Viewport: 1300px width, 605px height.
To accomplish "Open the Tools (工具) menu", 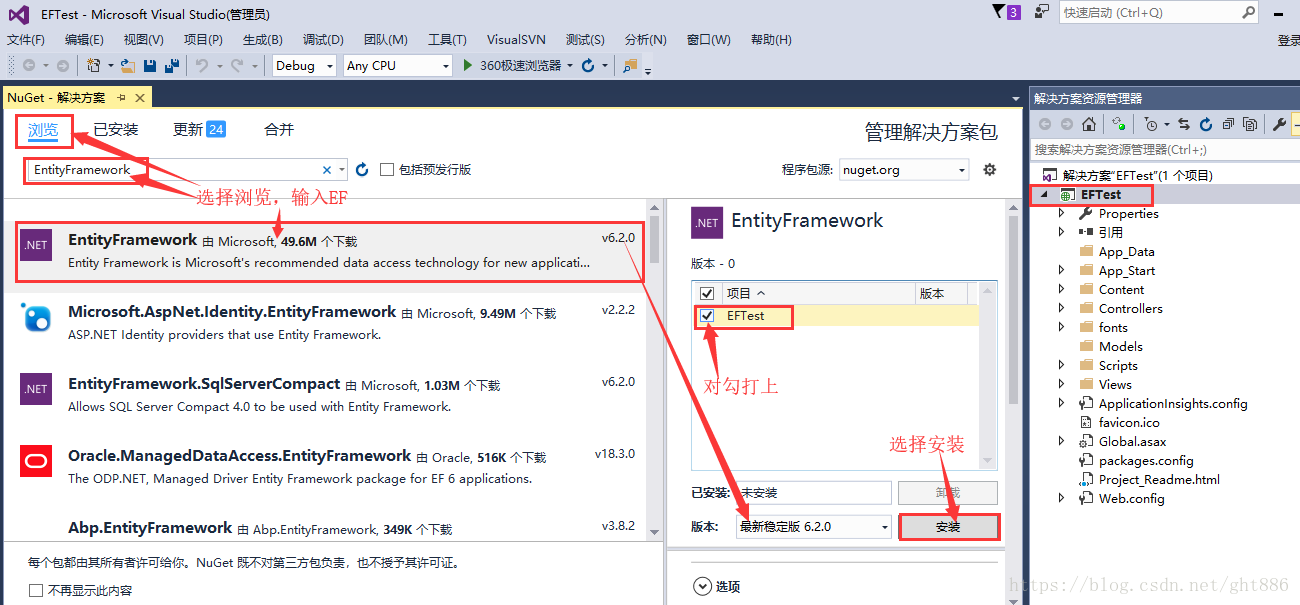I will tap(447, 40).
